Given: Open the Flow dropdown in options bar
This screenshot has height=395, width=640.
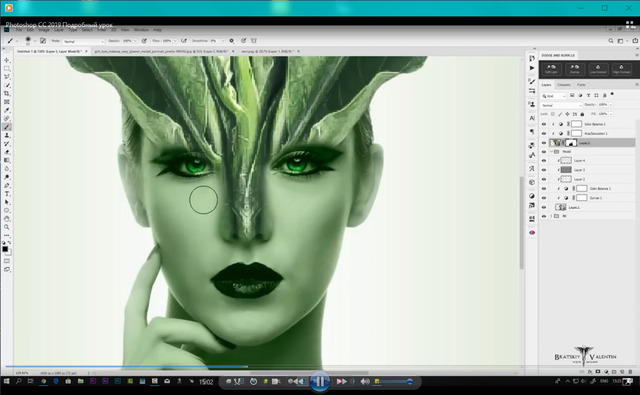Looking at the screenshot, I should click(175, 41).
